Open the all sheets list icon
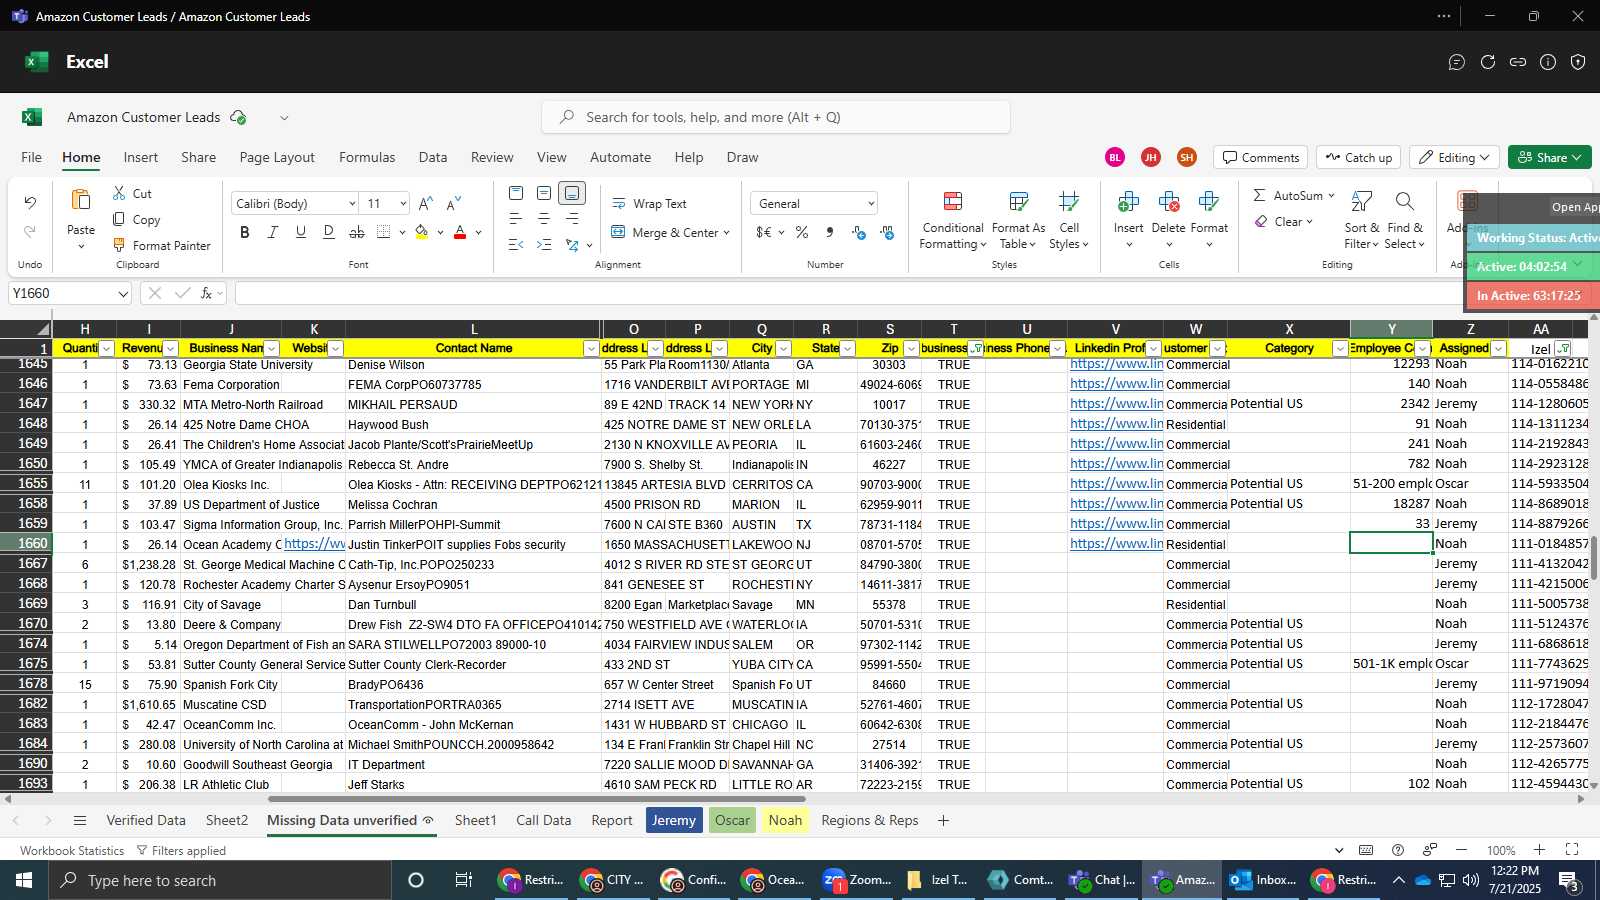The height and width of the screenshot is (900, 1600). (80, 820)
